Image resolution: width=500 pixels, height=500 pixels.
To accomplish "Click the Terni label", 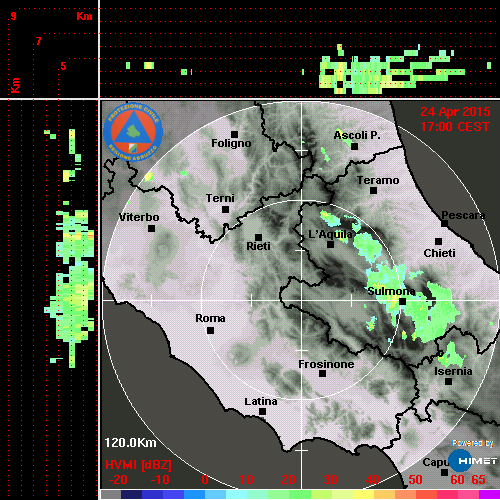I will 220,198.
